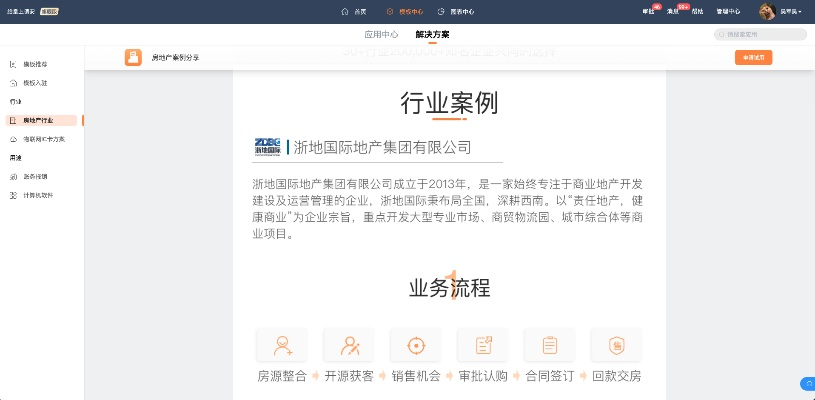Open the blue floating help widget
The image size is (815, 400).
point(807,384)
